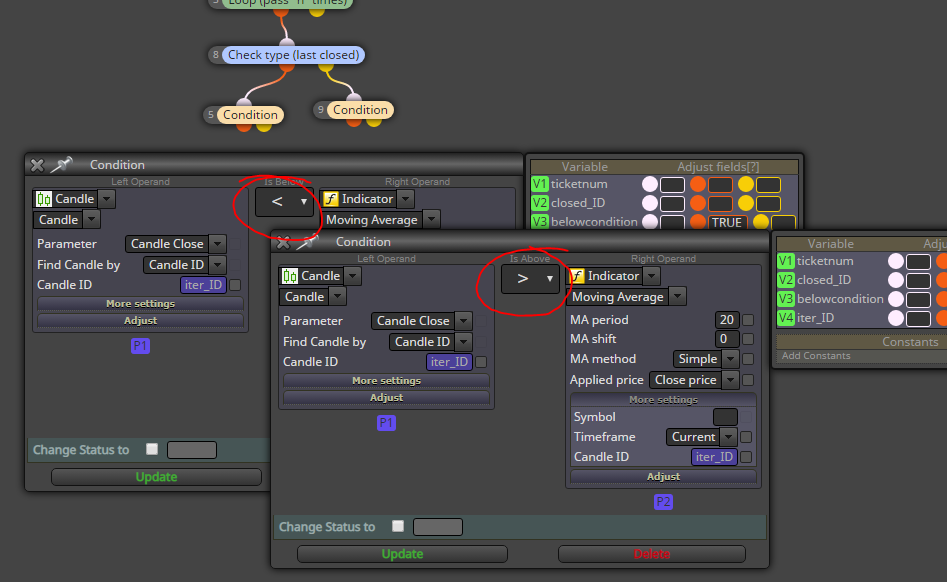The image size is (947, 582).
Task: Enable 'Change Status to' checkbox in back window
Action: click(x=152, y=449)
